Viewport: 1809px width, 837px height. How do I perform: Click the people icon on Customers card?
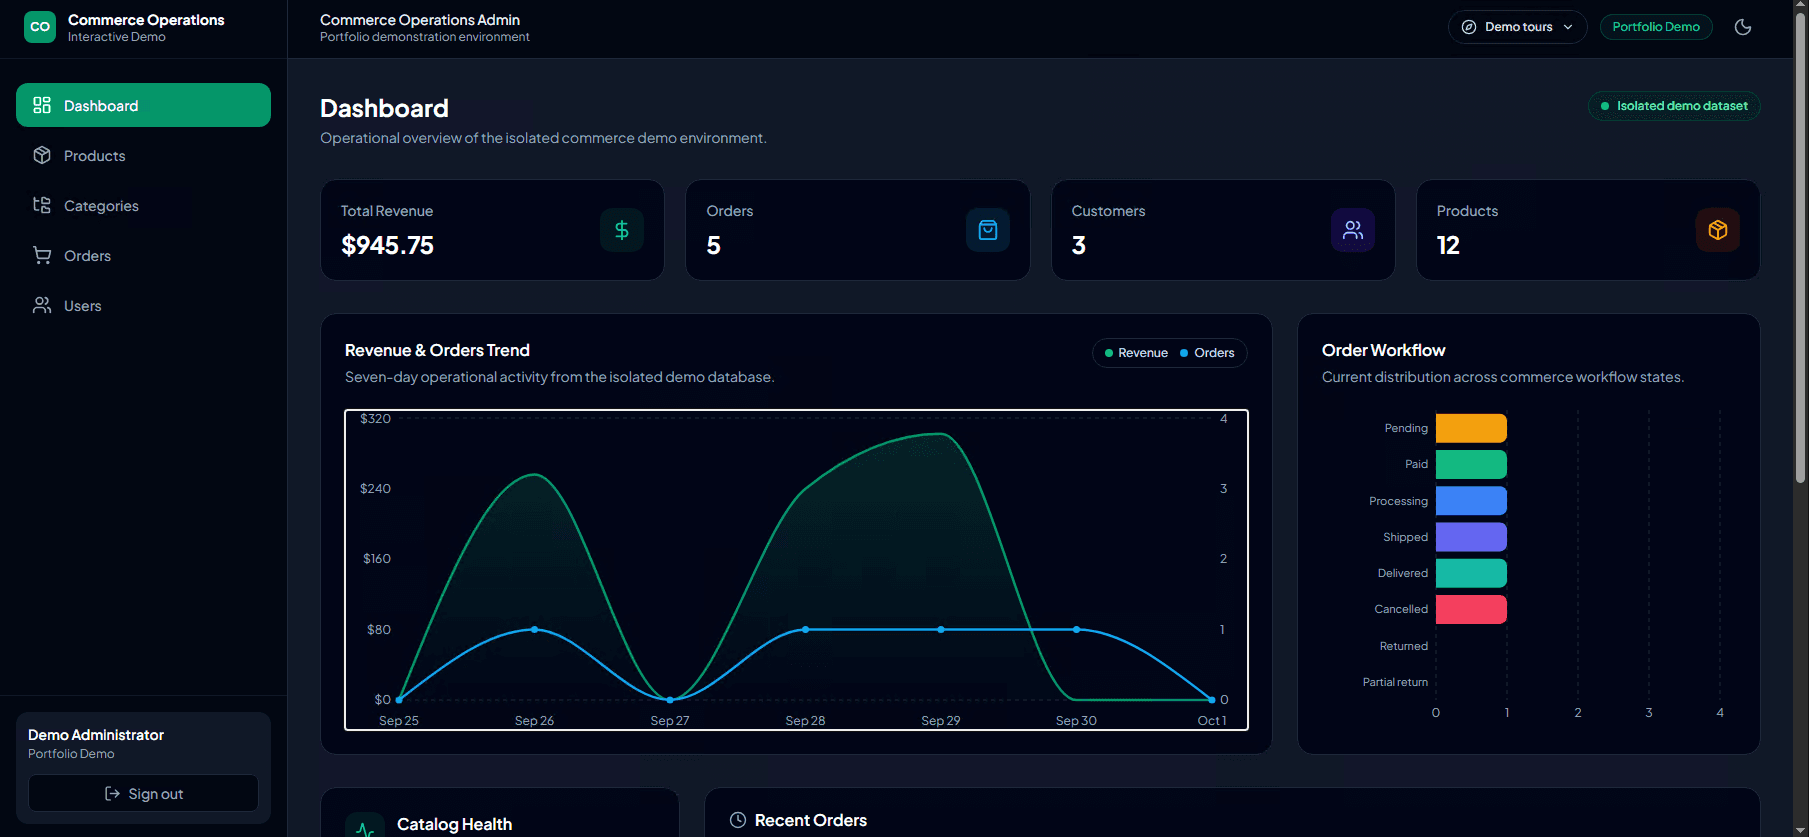point(1353,230)
